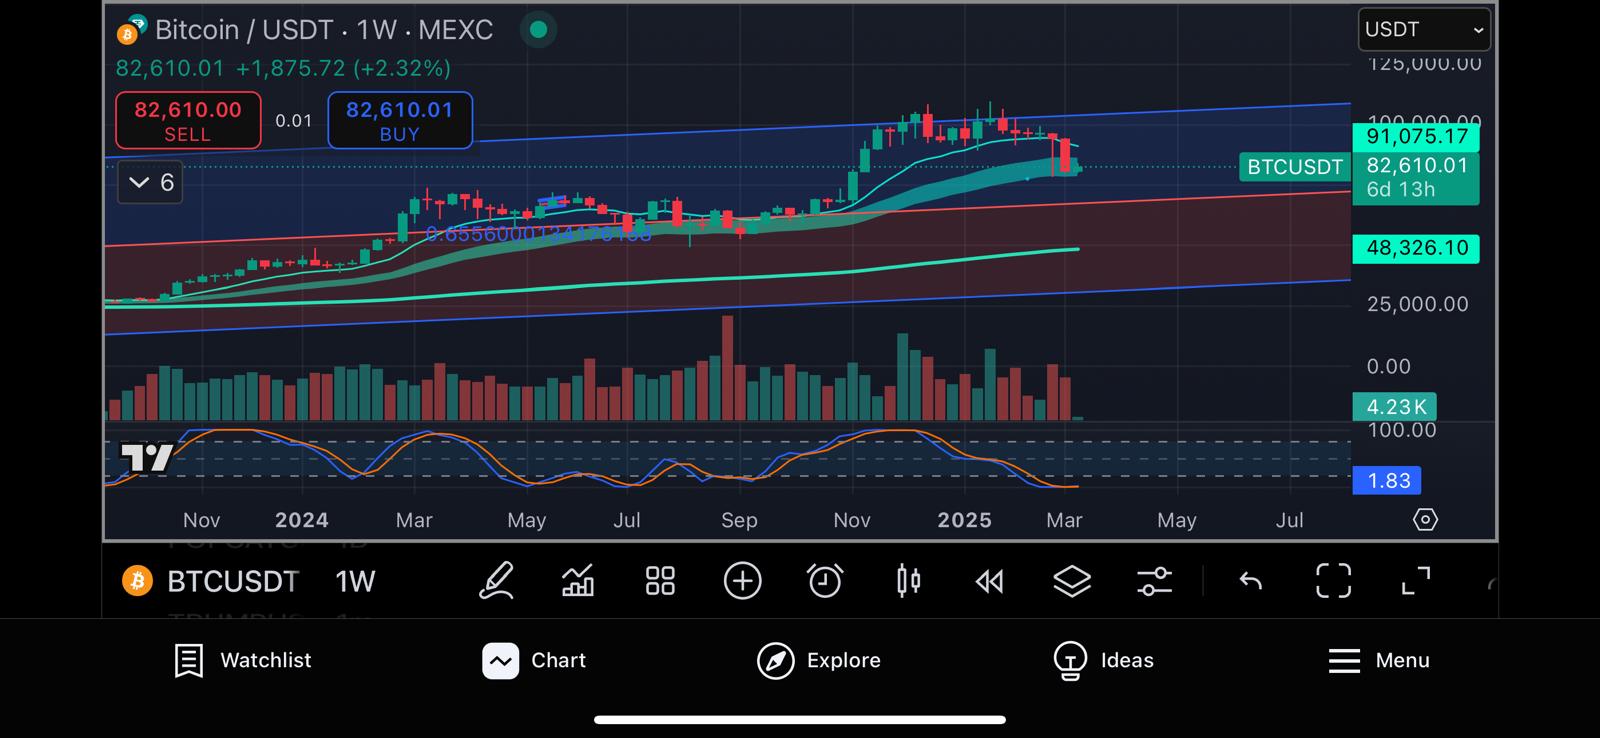Tap the blue BUY 82,610.01 button

[x=400, y=120]
